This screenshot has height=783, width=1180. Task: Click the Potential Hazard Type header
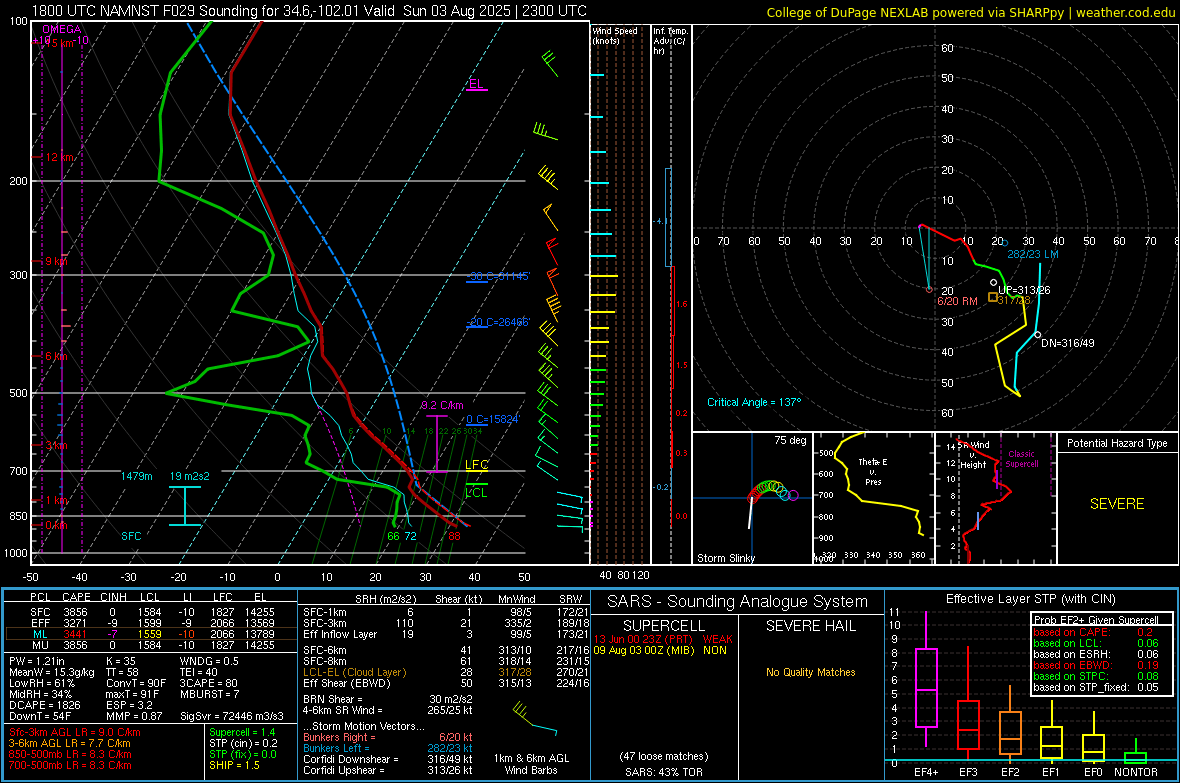click(1117, 443)
